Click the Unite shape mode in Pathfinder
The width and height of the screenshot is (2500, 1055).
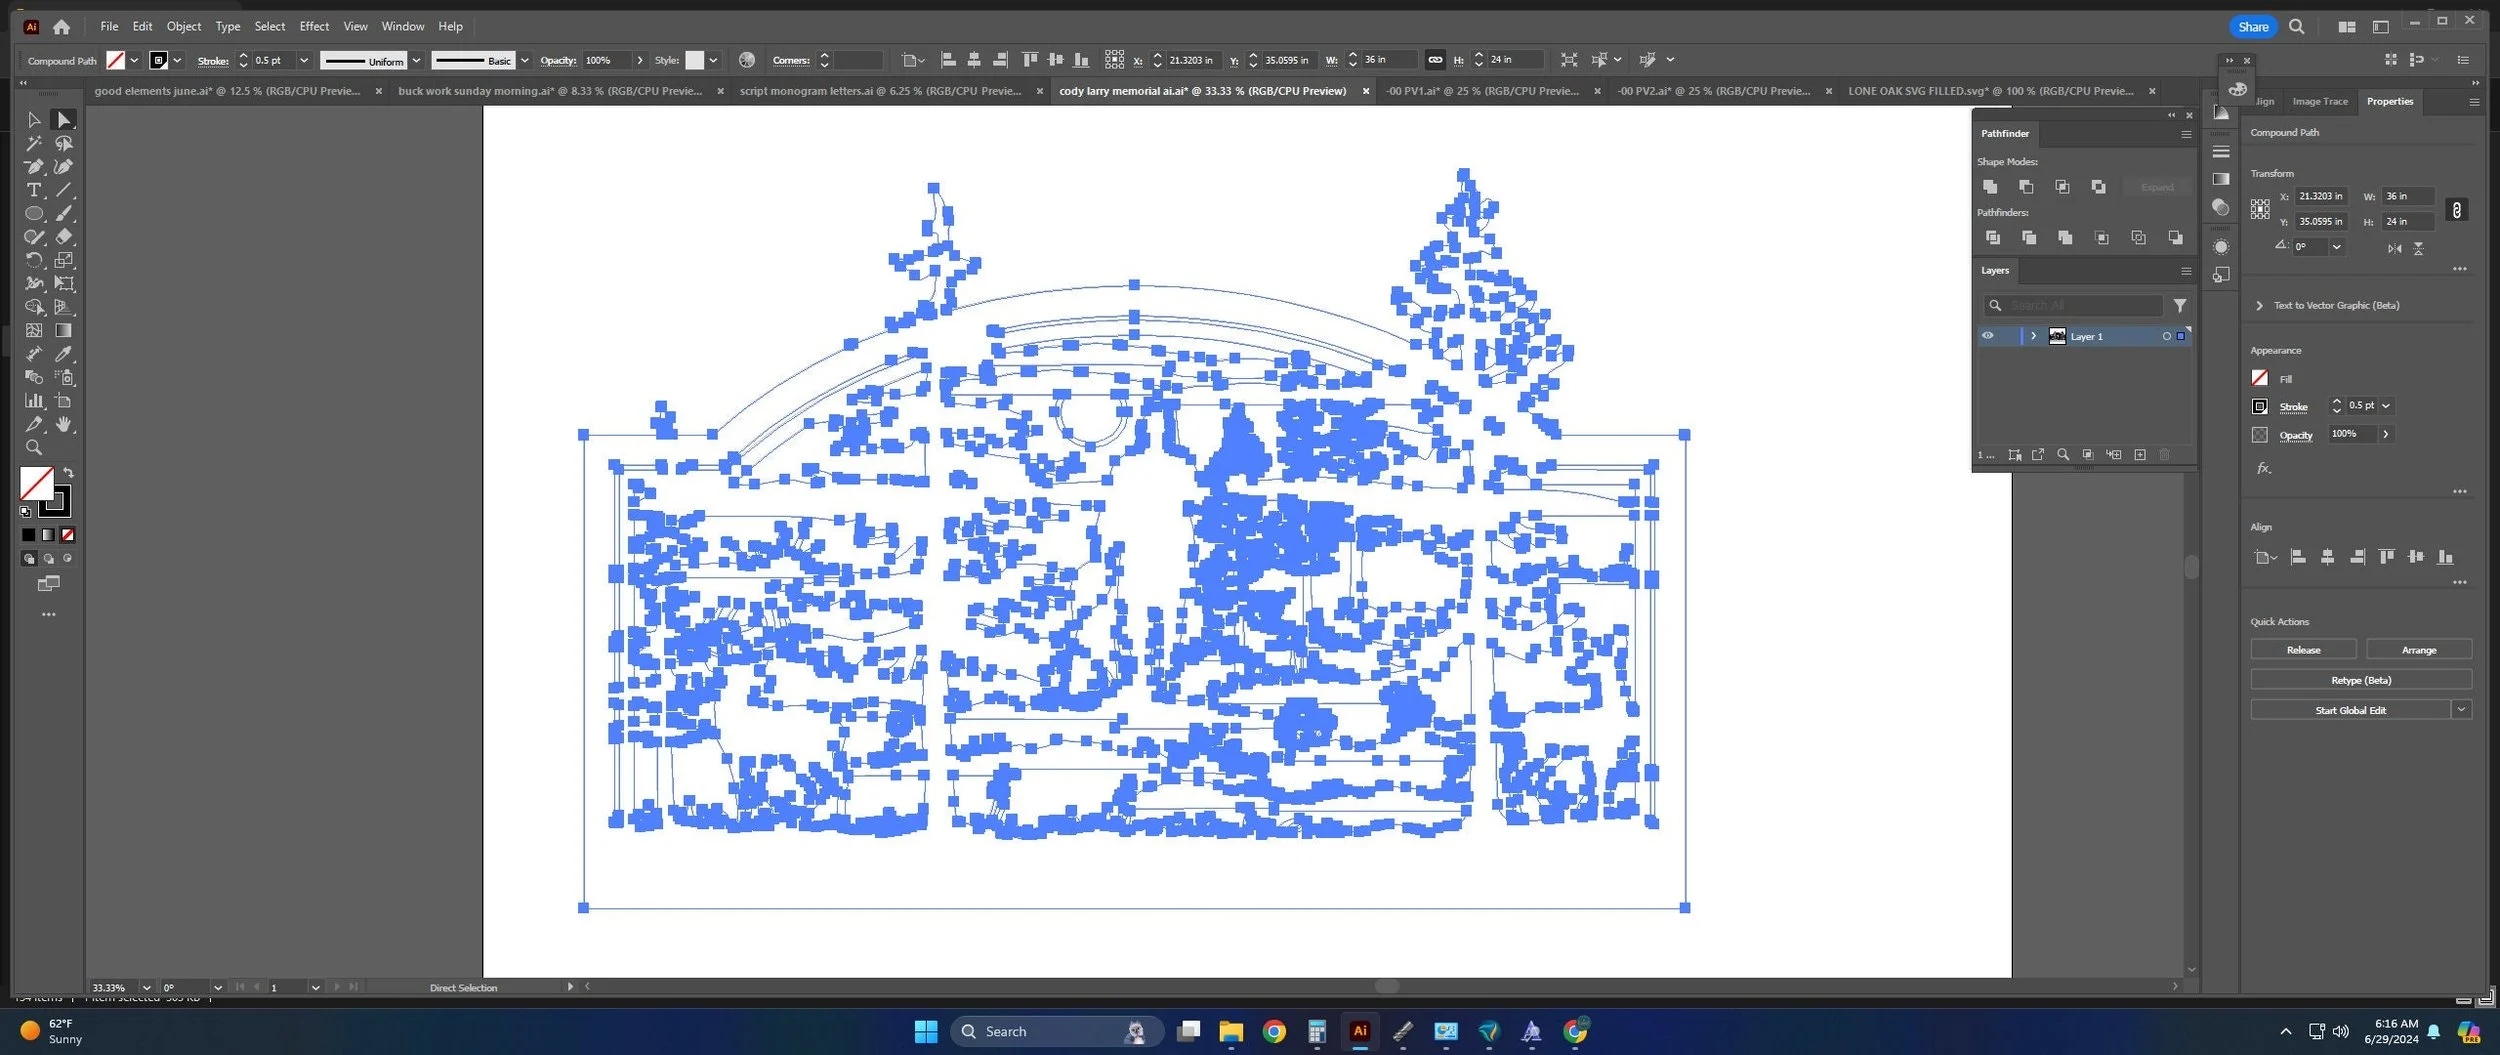(1990, 187)
